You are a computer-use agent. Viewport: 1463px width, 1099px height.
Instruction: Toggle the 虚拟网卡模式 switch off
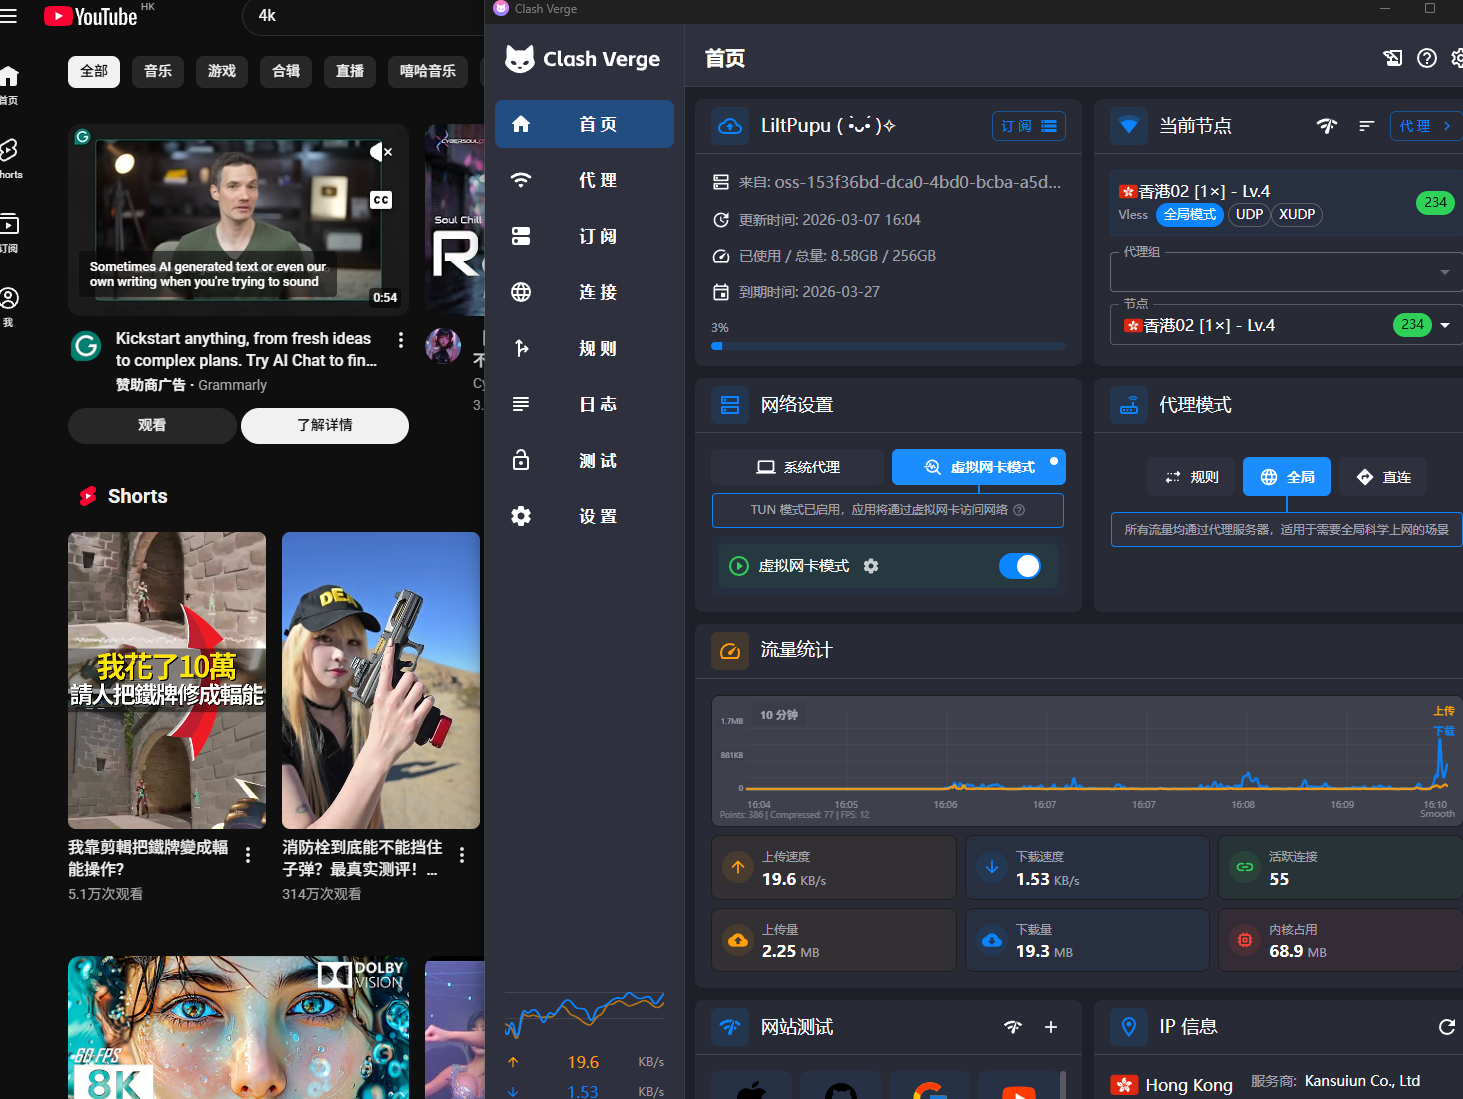(1019, 566)
